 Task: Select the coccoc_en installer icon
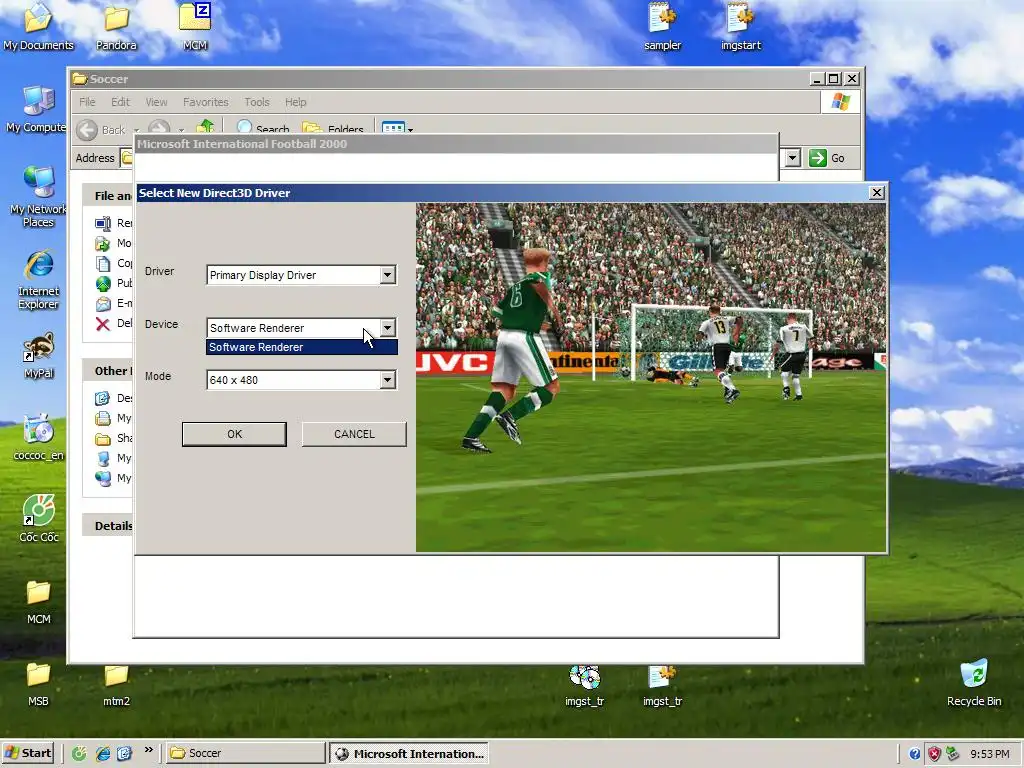click(38, 438)
